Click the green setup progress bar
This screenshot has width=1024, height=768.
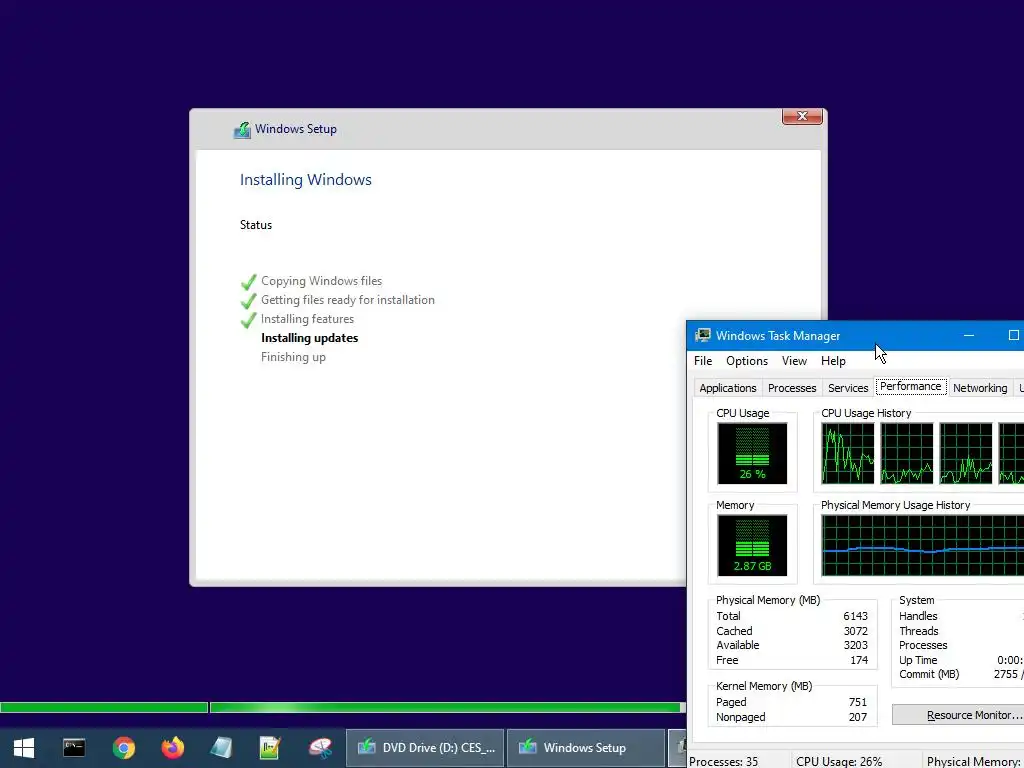tap(342, 707)
